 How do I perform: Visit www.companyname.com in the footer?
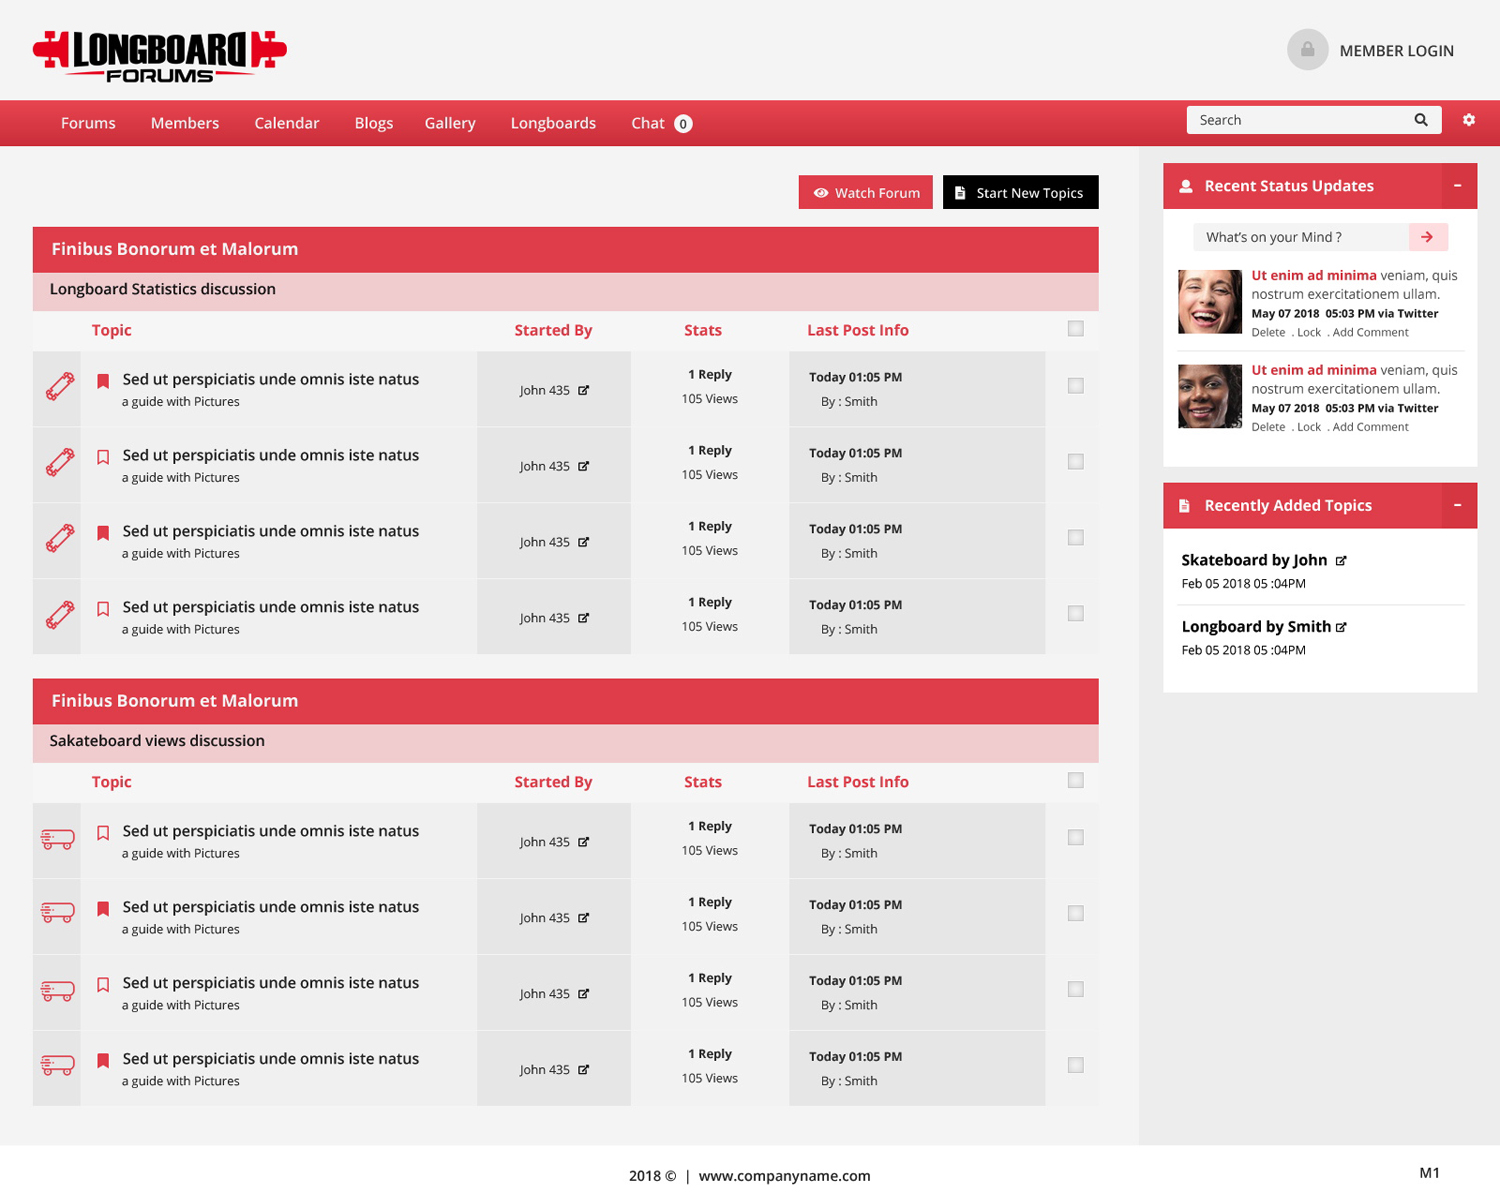click(x=784, y=1176)
